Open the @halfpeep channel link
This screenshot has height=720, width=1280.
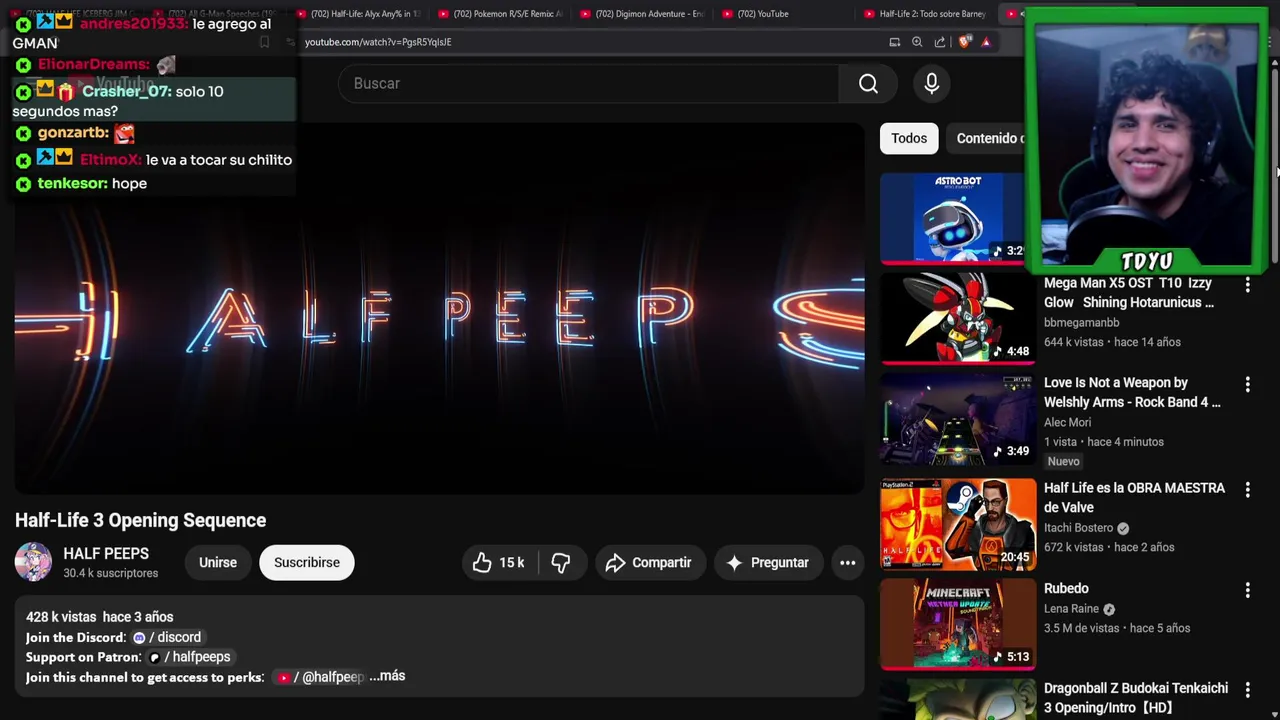coord(321,677)
